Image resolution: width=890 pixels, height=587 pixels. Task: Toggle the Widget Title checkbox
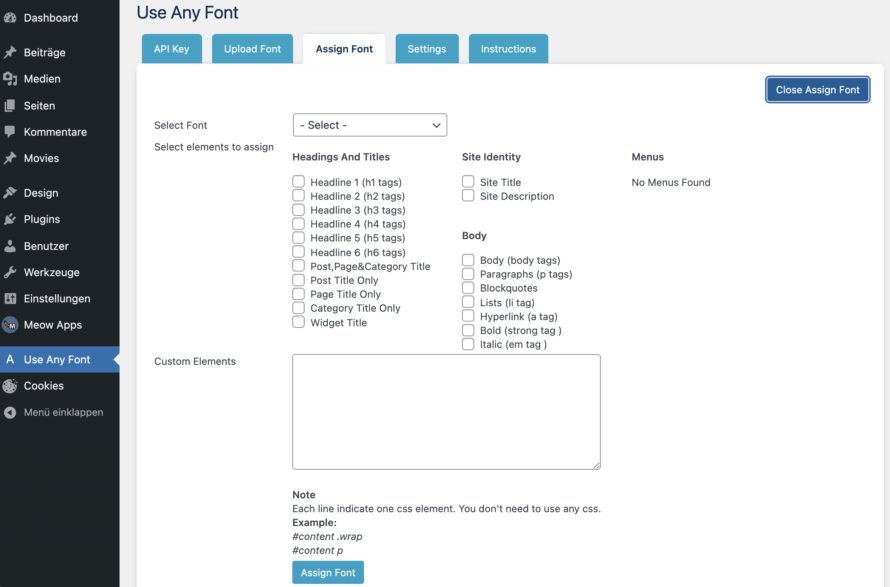[x=299, y=322]
